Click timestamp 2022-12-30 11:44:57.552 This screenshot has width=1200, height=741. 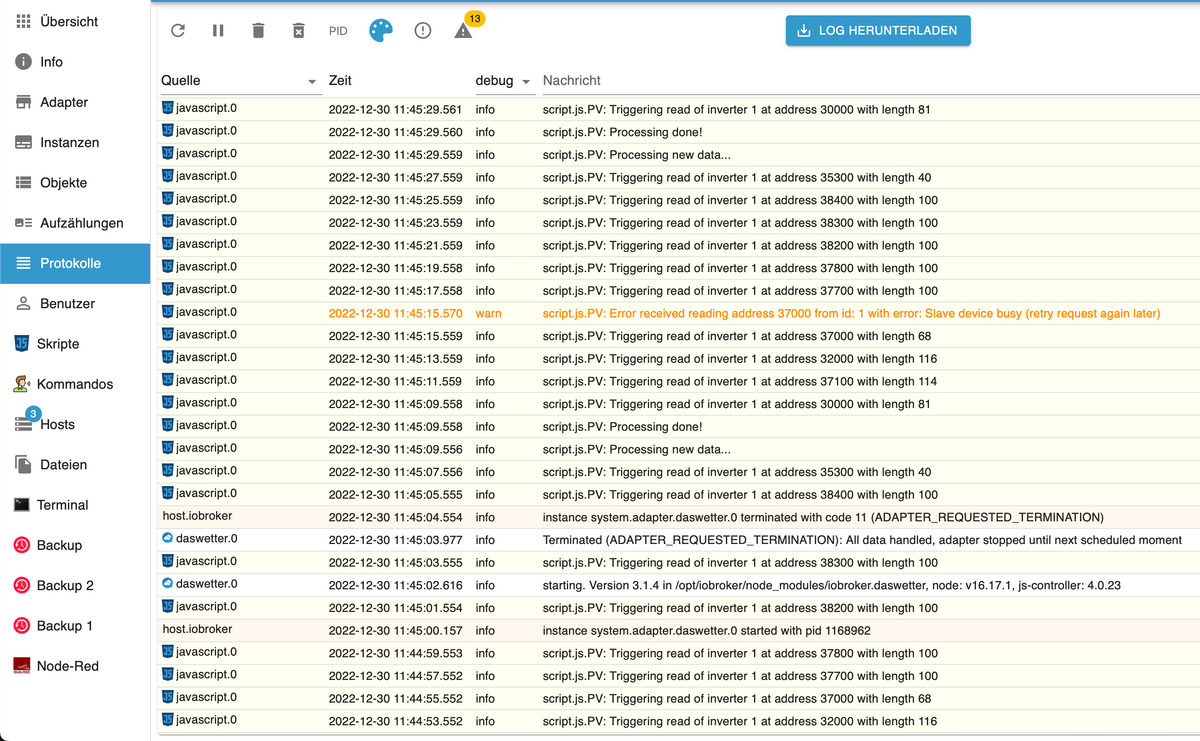coord(396,676)
